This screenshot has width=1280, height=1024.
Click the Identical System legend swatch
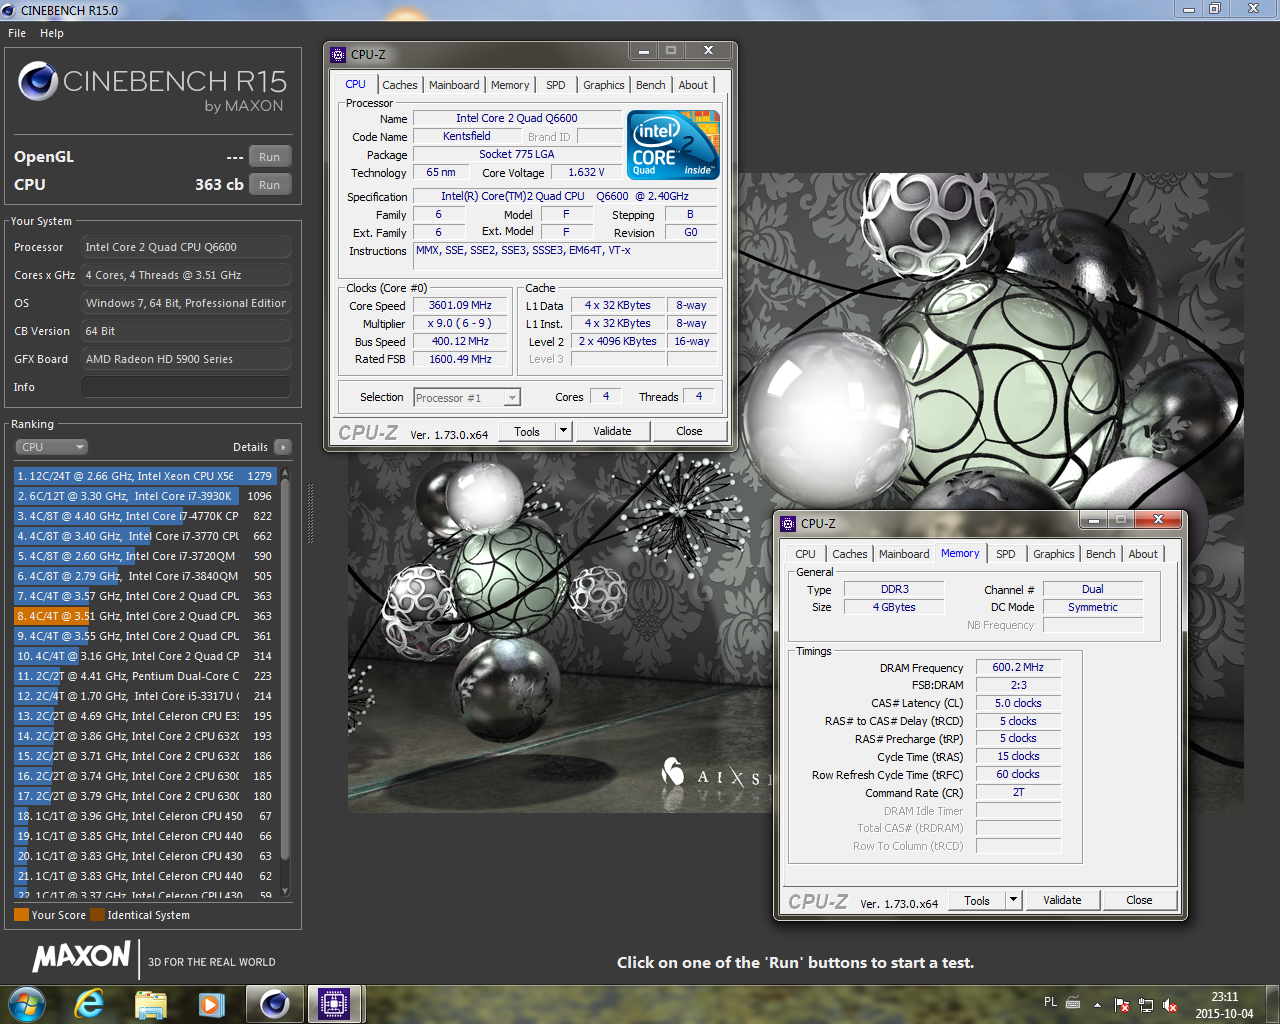pos(97,915)
